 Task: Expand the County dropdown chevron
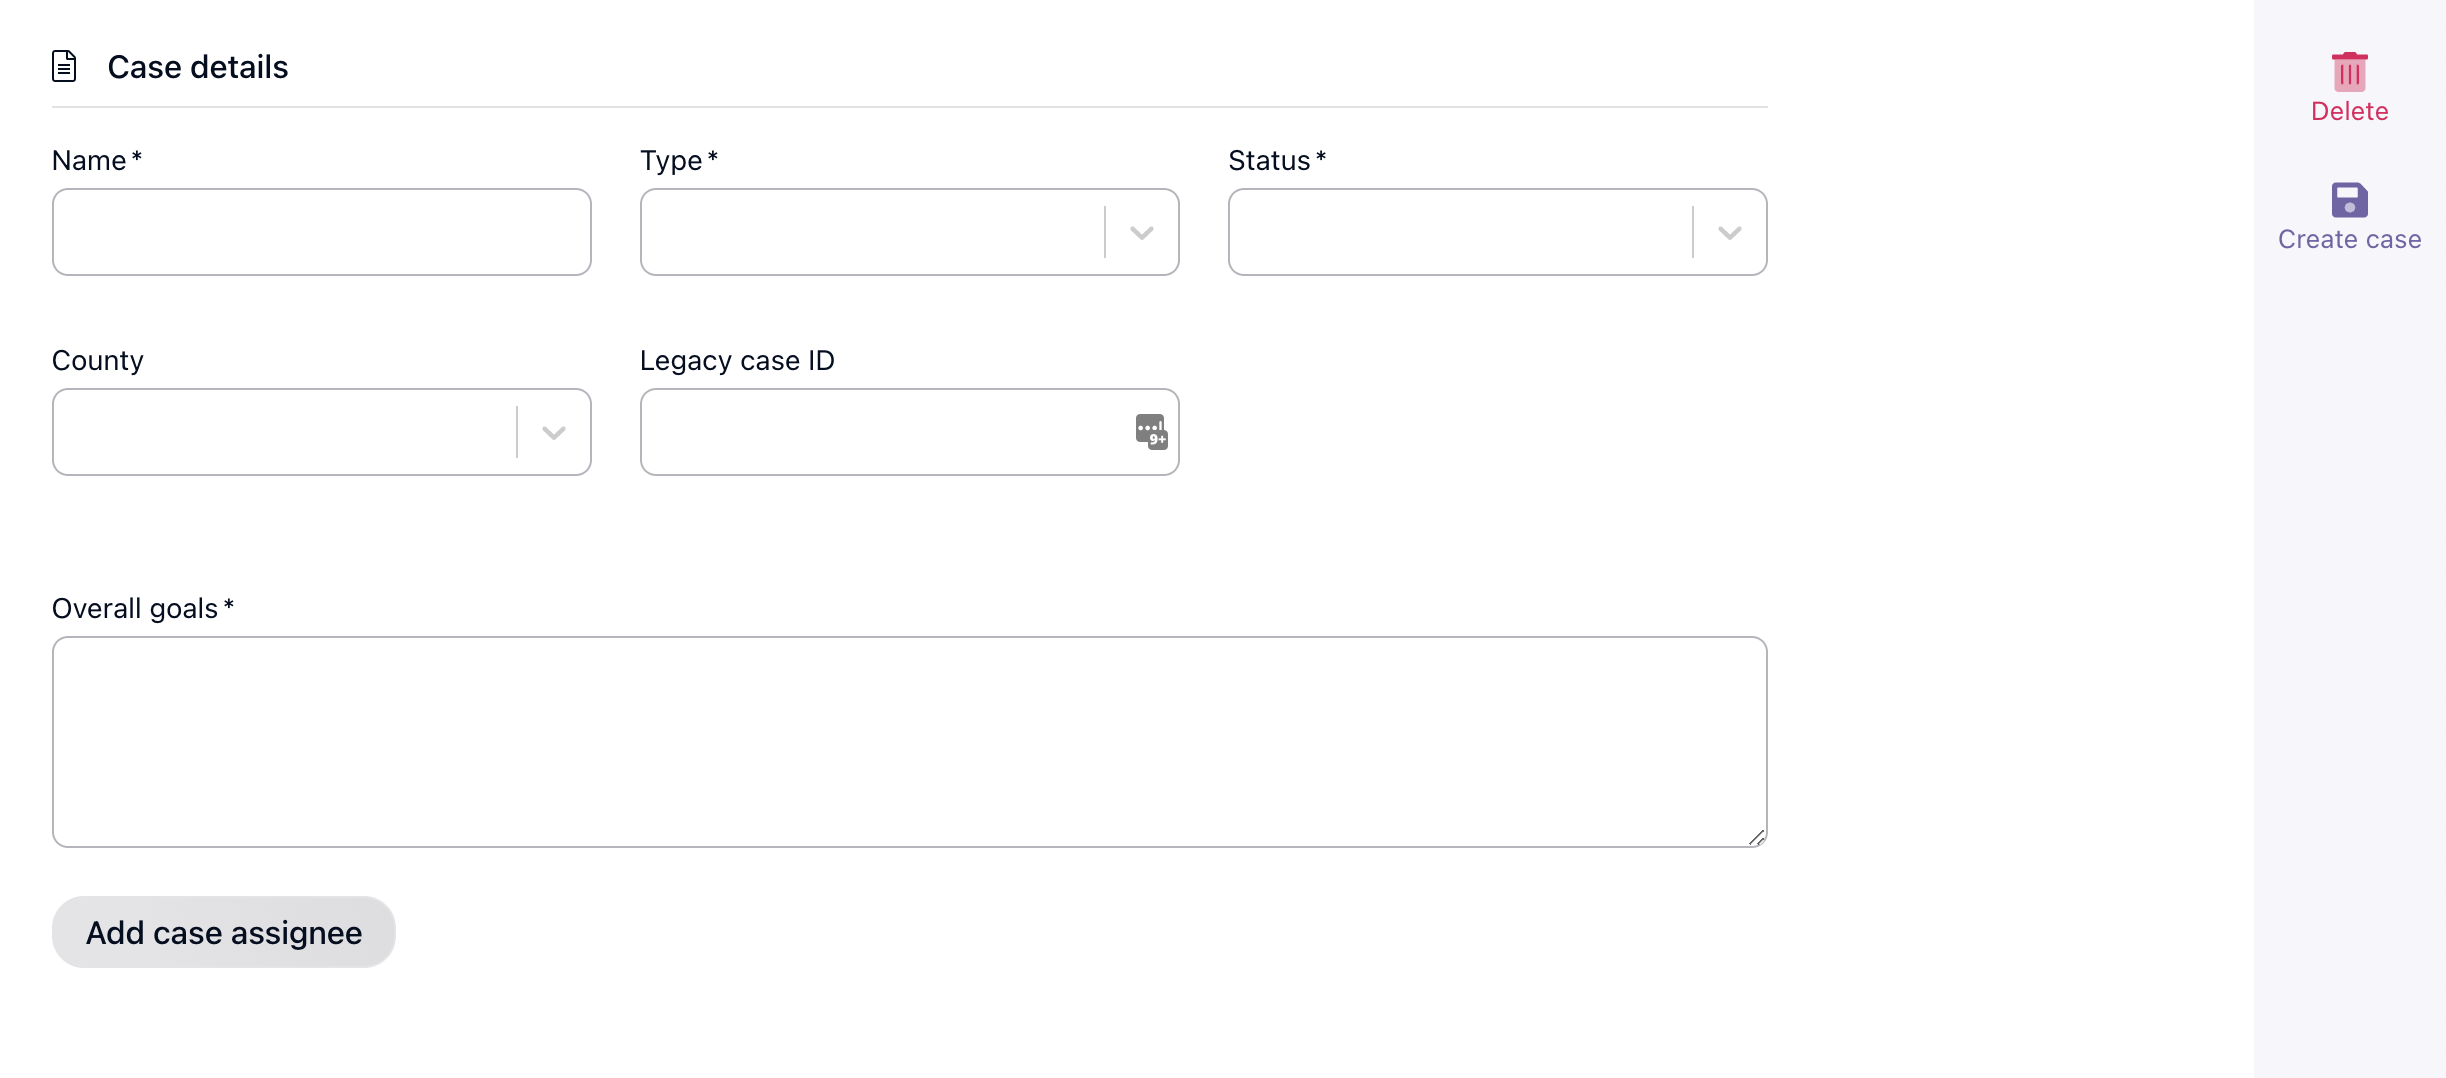[x=552, y=432]
